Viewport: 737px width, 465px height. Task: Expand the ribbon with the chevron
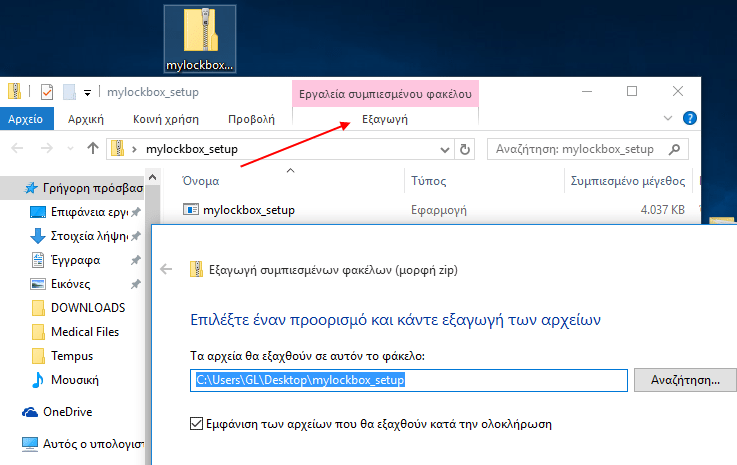pyautogui.click(x=667, y=118)
